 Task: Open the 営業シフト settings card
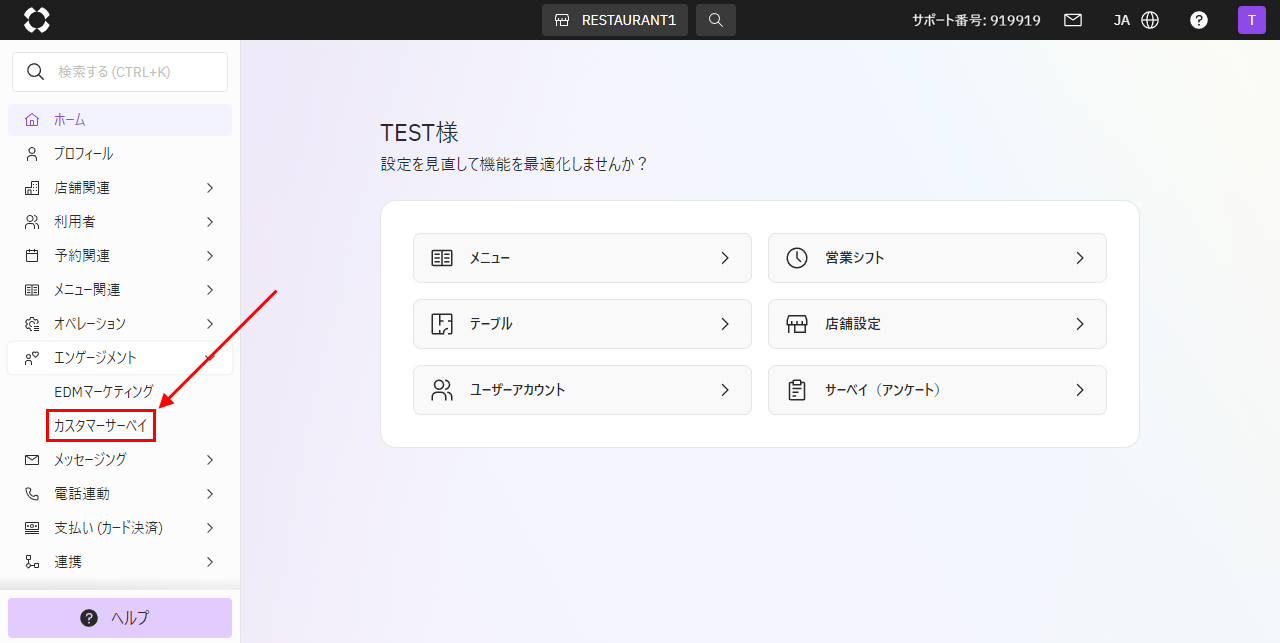coord(936,258)
